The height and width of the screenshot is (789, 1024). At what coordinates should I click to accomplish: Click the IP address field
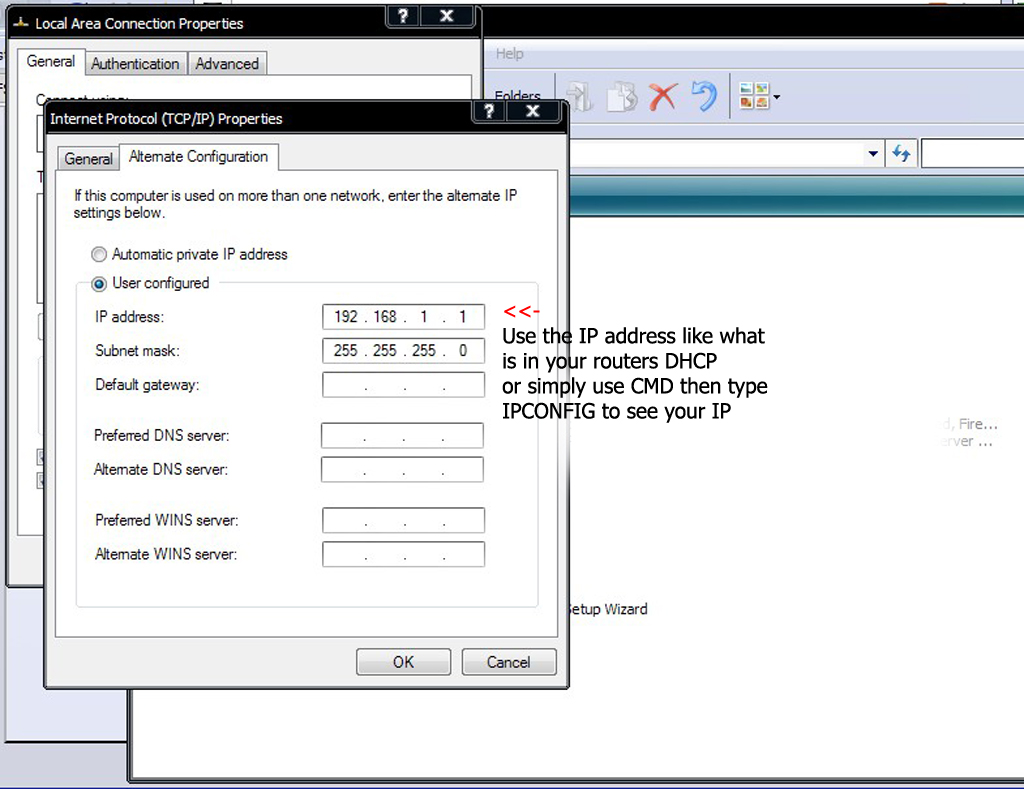(x=404, y=317)
